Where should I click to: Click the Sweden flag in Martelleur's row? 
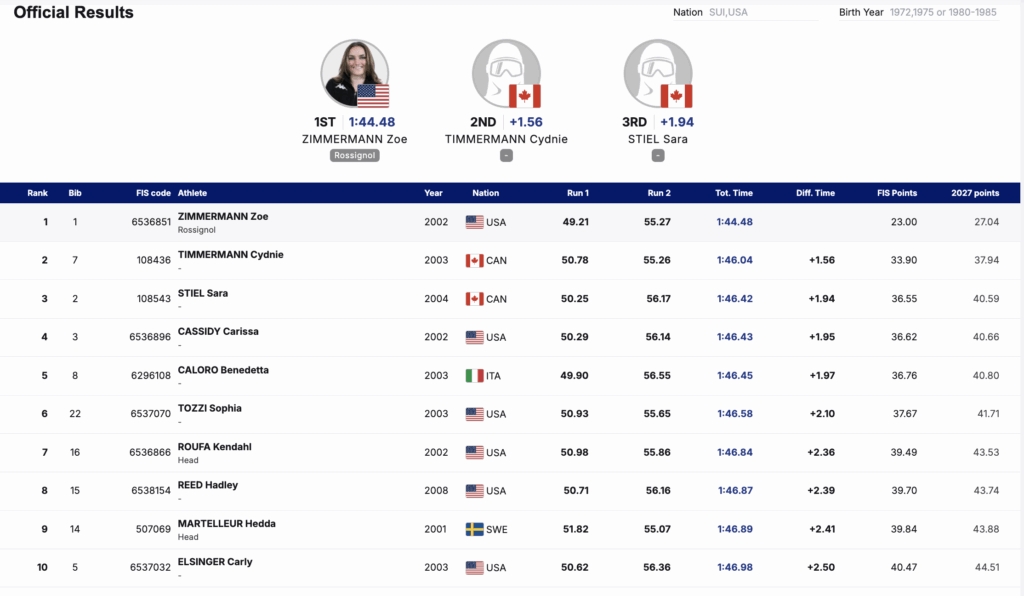pos(474,529)
